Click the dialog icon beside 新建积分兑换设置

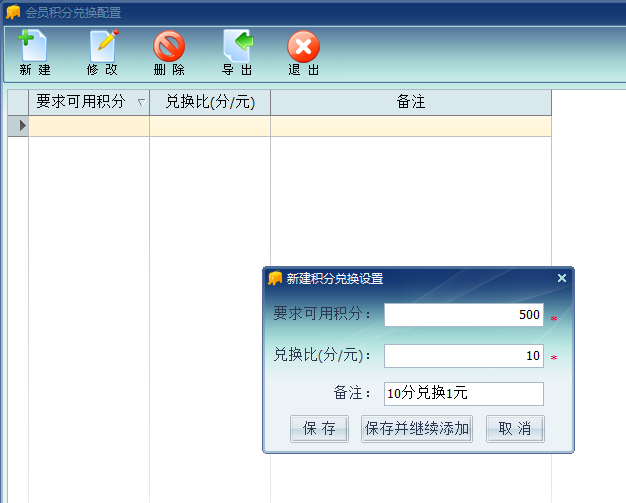(x=275, y=278)
